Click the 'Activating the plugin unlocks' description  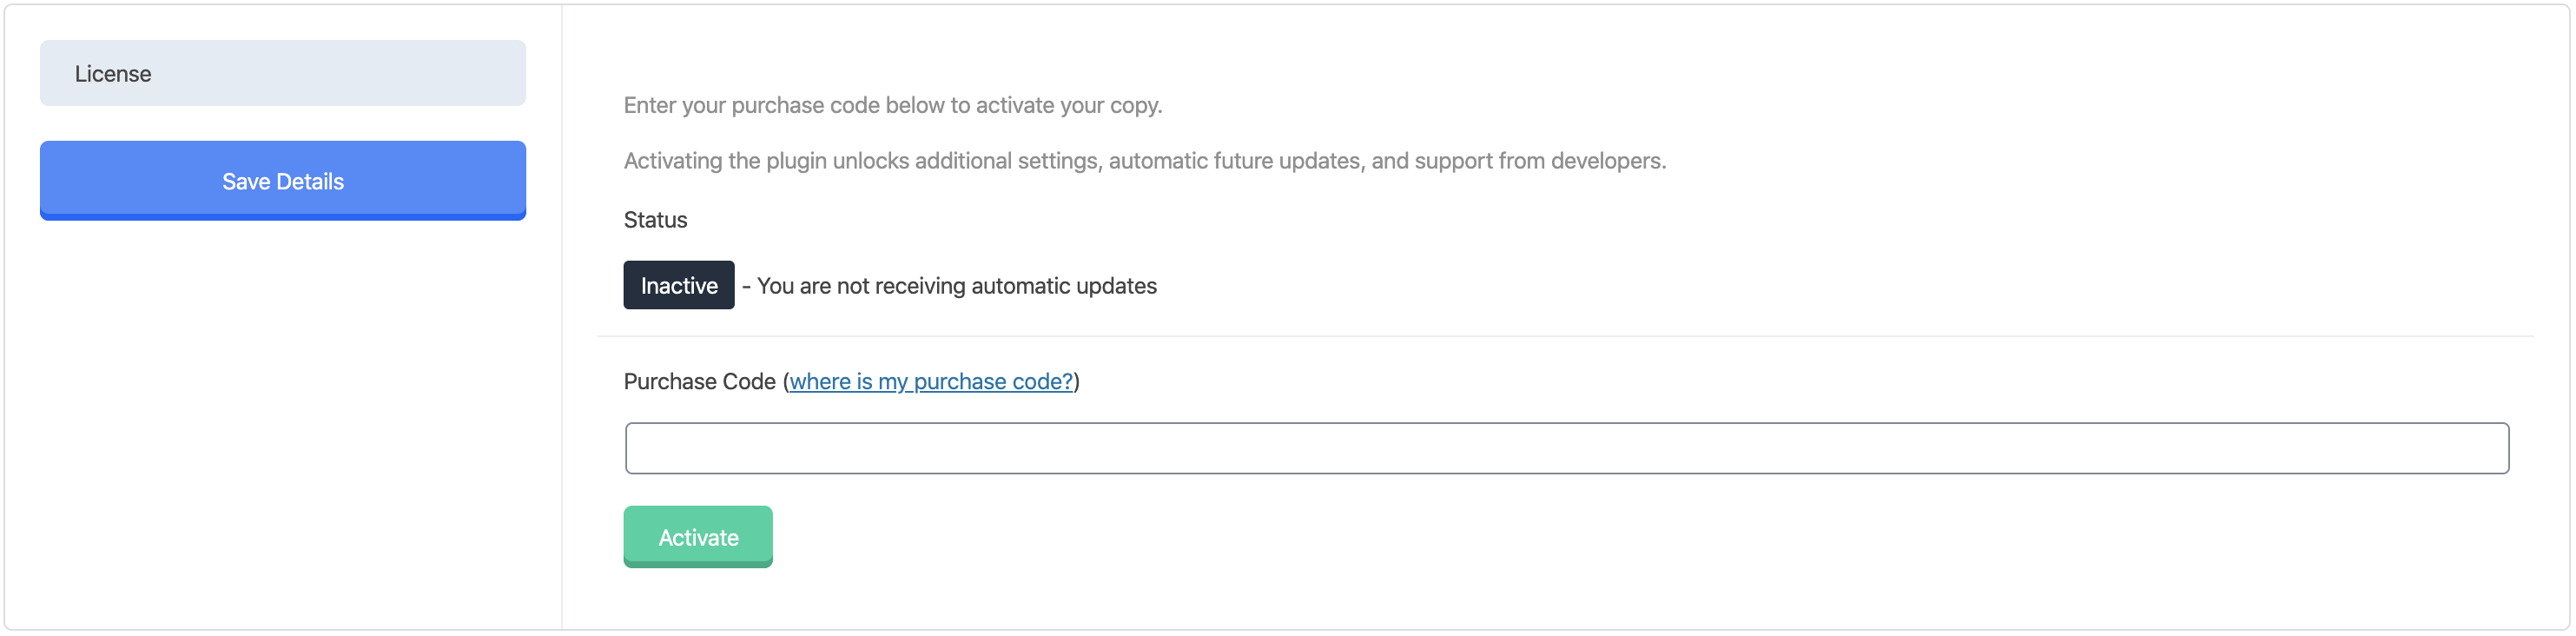[1145, 161]
